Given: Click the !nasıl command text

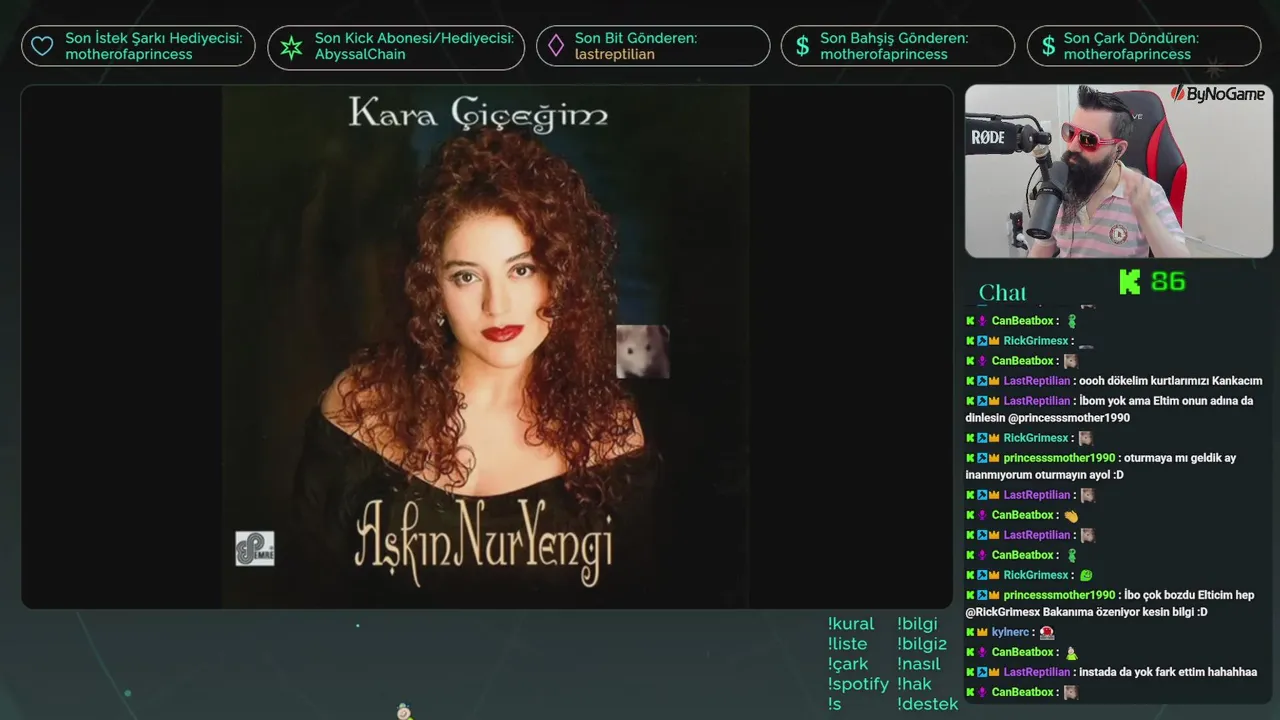Looking at the screenshot, I should [x=920, y=664].
